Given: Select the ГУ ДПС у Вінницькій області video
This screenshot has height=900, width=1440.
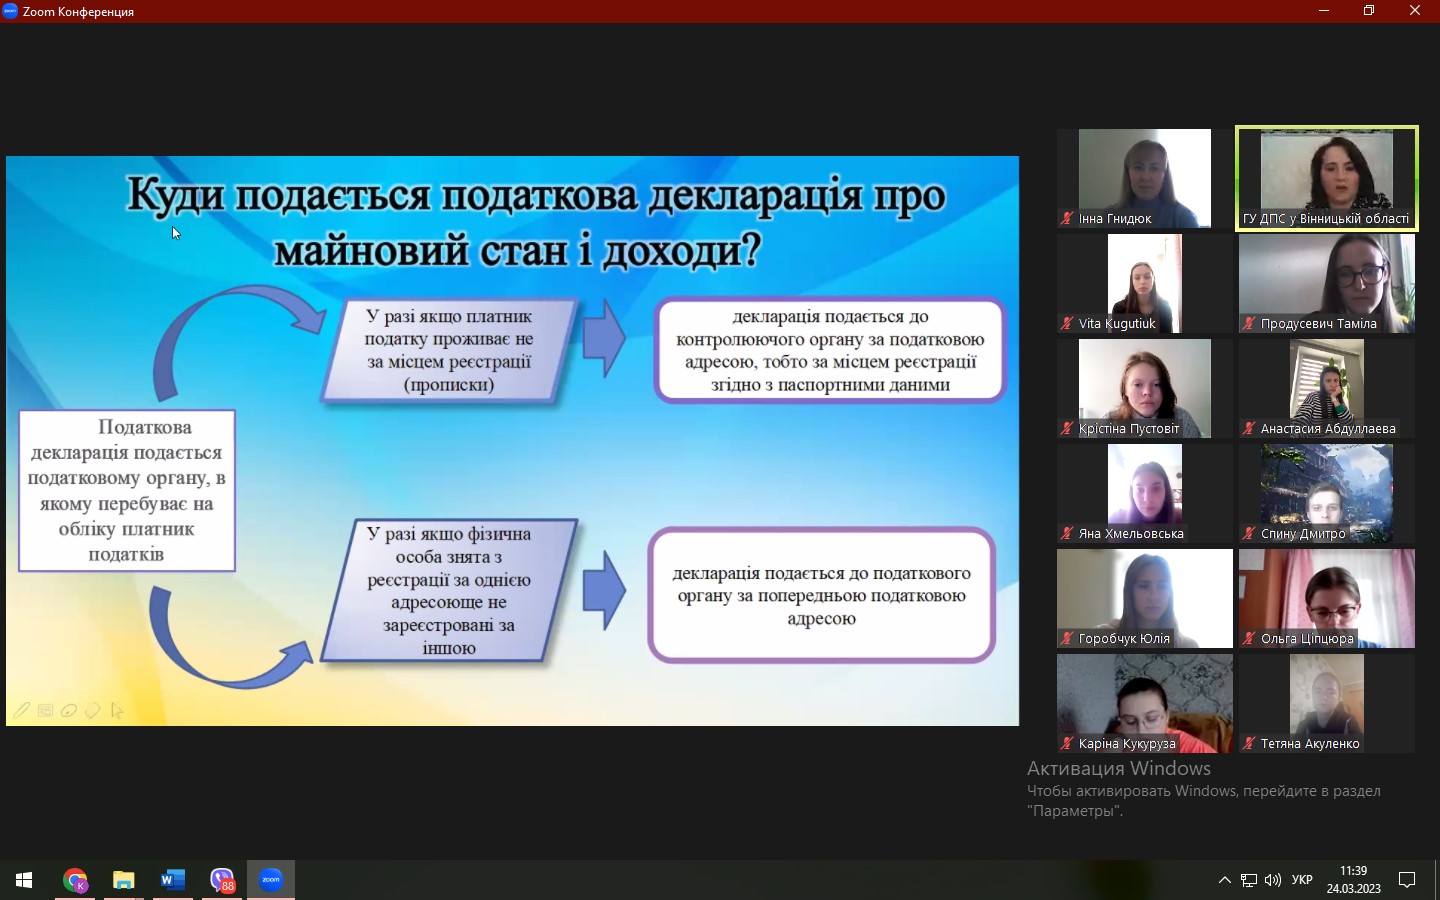Looking at the screenshot, I should (1326, 178).
